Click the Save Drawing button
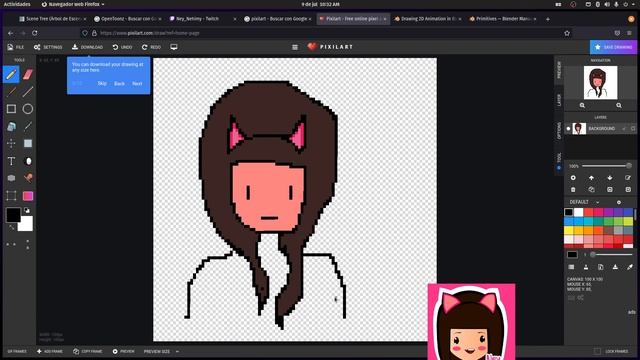Screen dimensions: 640x360 tap(613, 47)
